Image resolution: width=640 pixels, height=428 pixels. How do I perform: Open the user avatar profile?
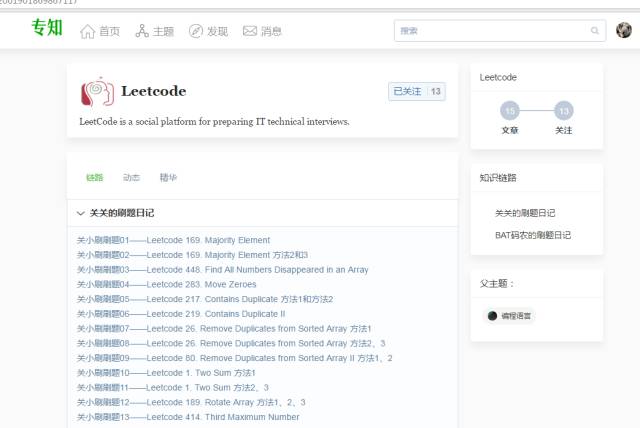click(624, 31)
